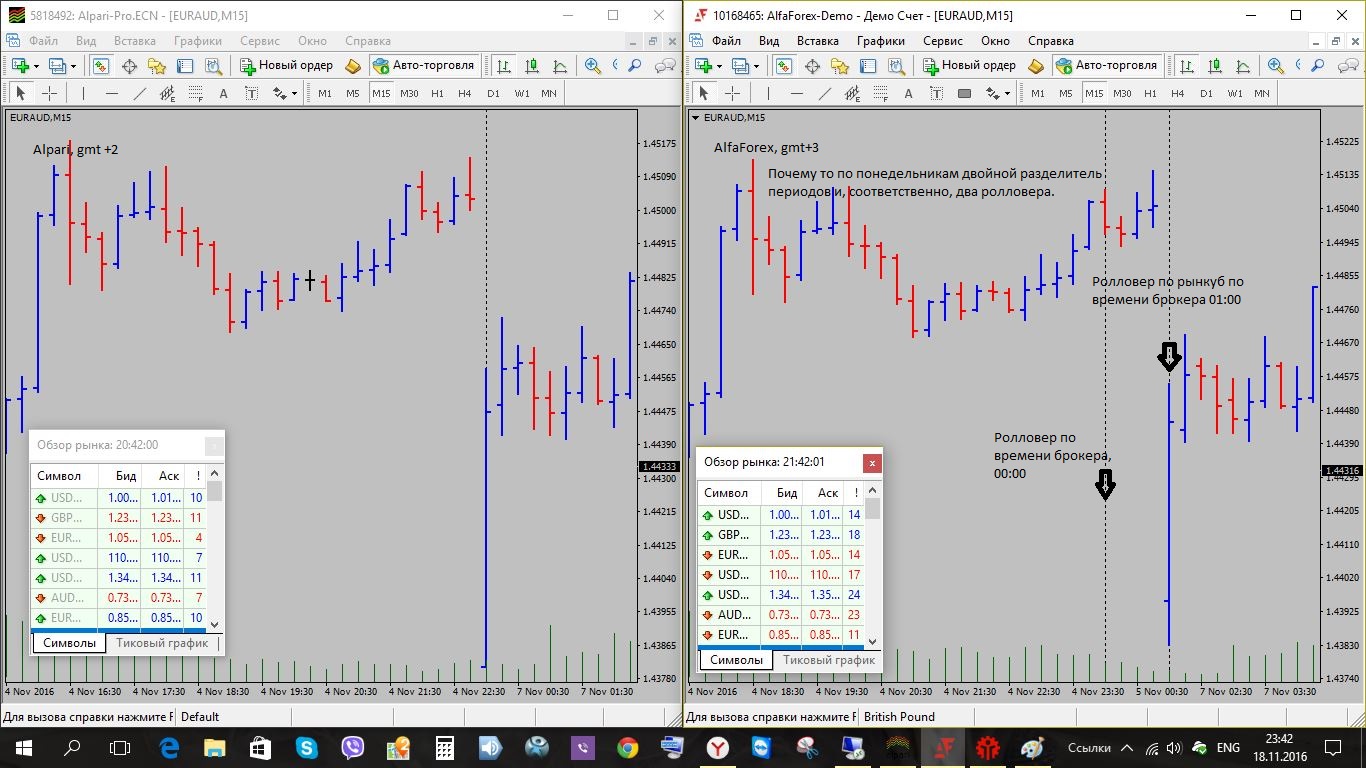Select equidistant channel tool in the AlfaForex window
1366x768 pixels.
point(852,93)
